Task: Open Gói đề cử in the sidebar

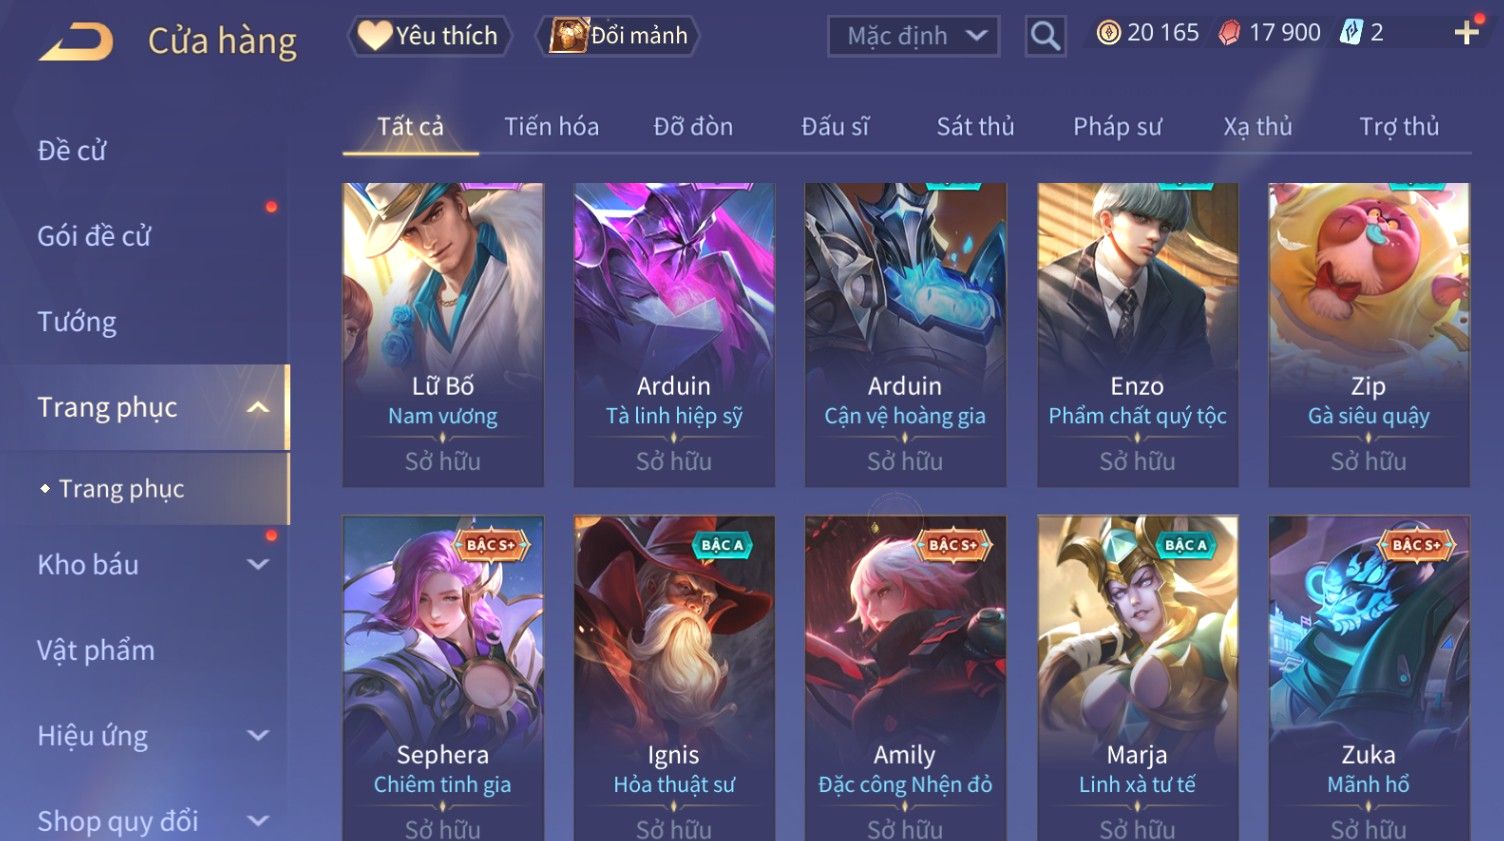Action: click(94, 236)
